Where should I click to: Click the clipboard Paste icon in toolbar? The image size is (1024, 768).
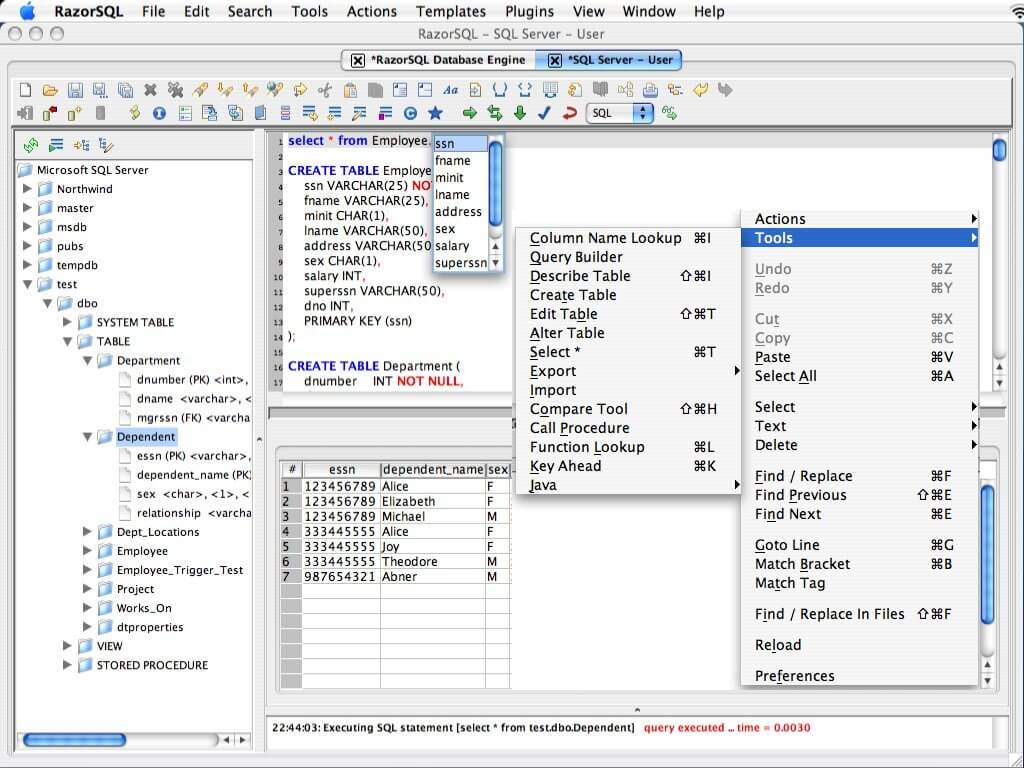350,89
